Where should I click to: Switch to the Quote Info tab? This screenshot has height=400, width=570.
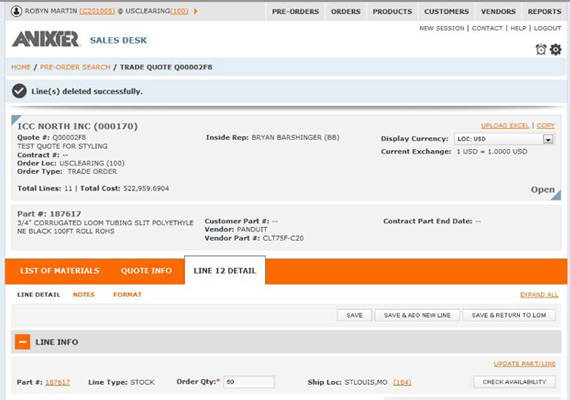pyautogui.click(x=146, y=271)
